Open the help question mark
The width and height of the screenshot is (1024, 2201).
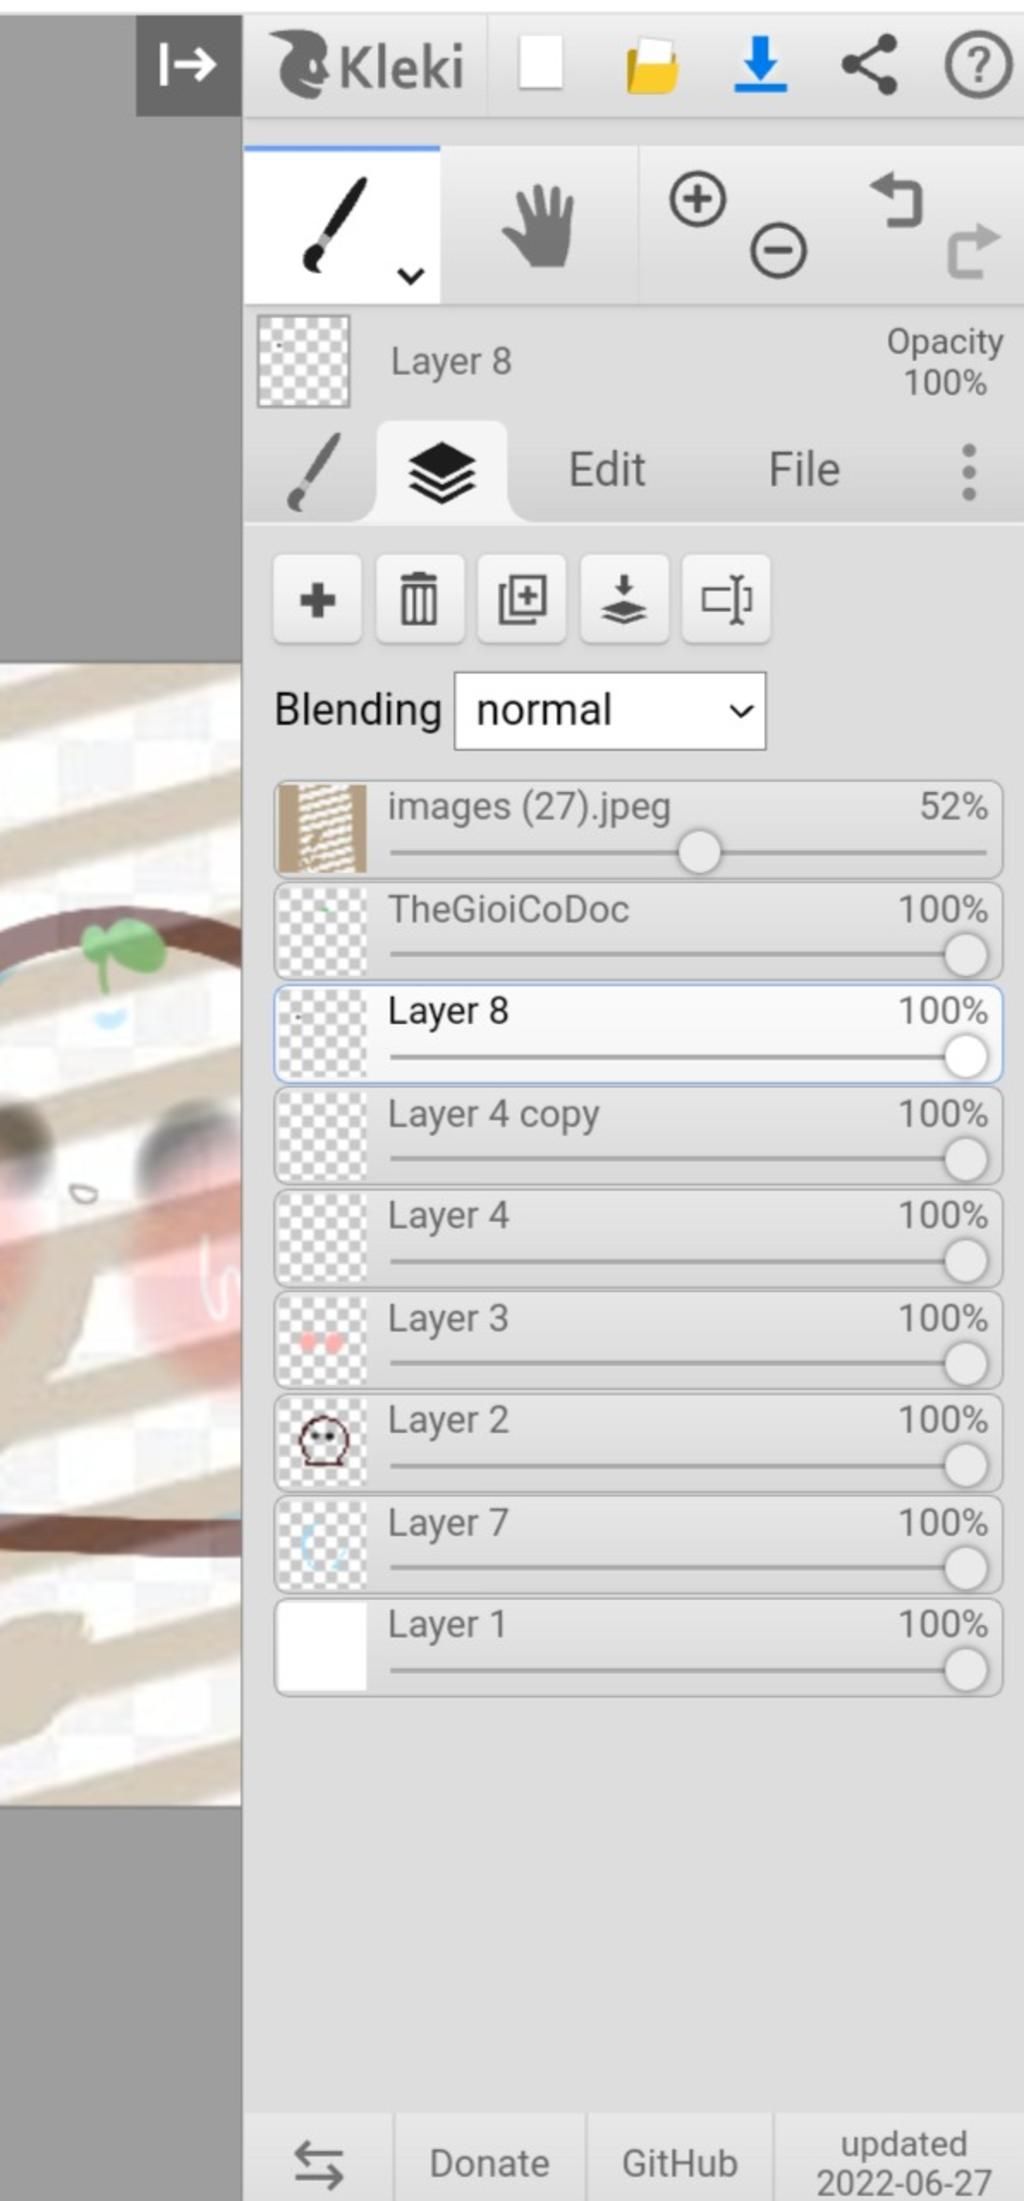[x=977, y=66]
